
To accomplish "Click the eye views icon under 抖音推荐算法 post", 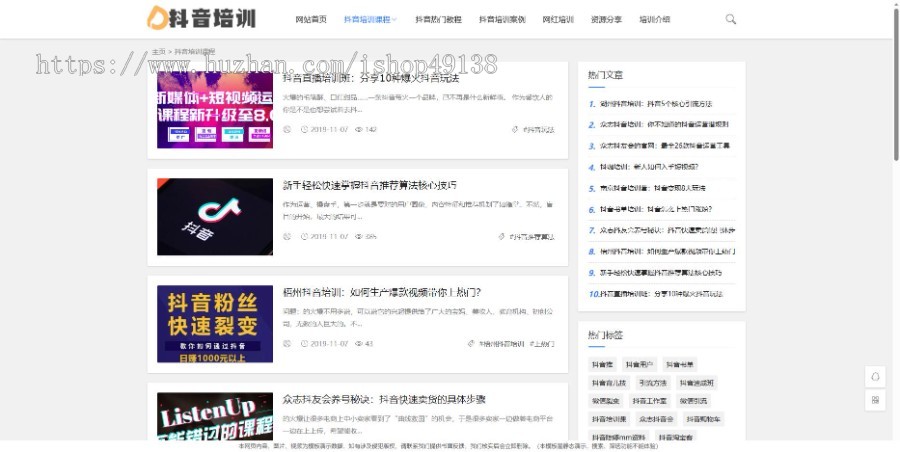I will [359, 236].
